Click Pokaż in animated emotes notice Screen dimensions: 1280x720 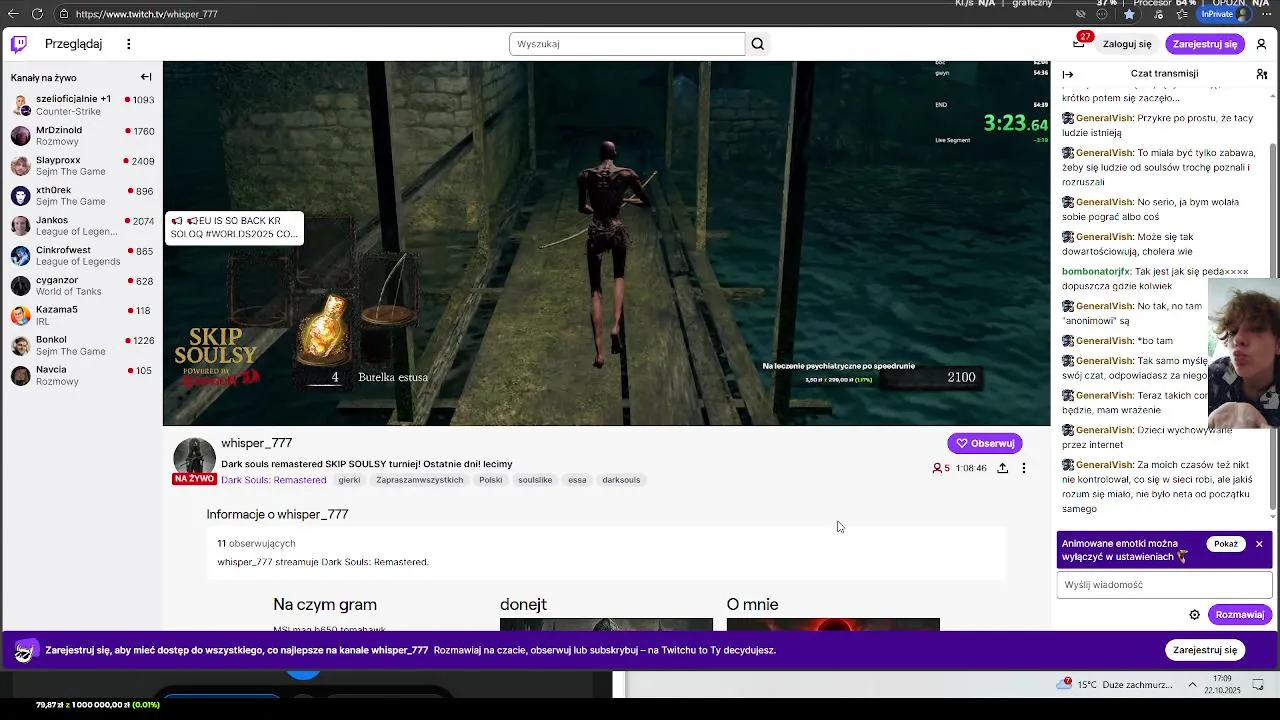pos(1226,544)
